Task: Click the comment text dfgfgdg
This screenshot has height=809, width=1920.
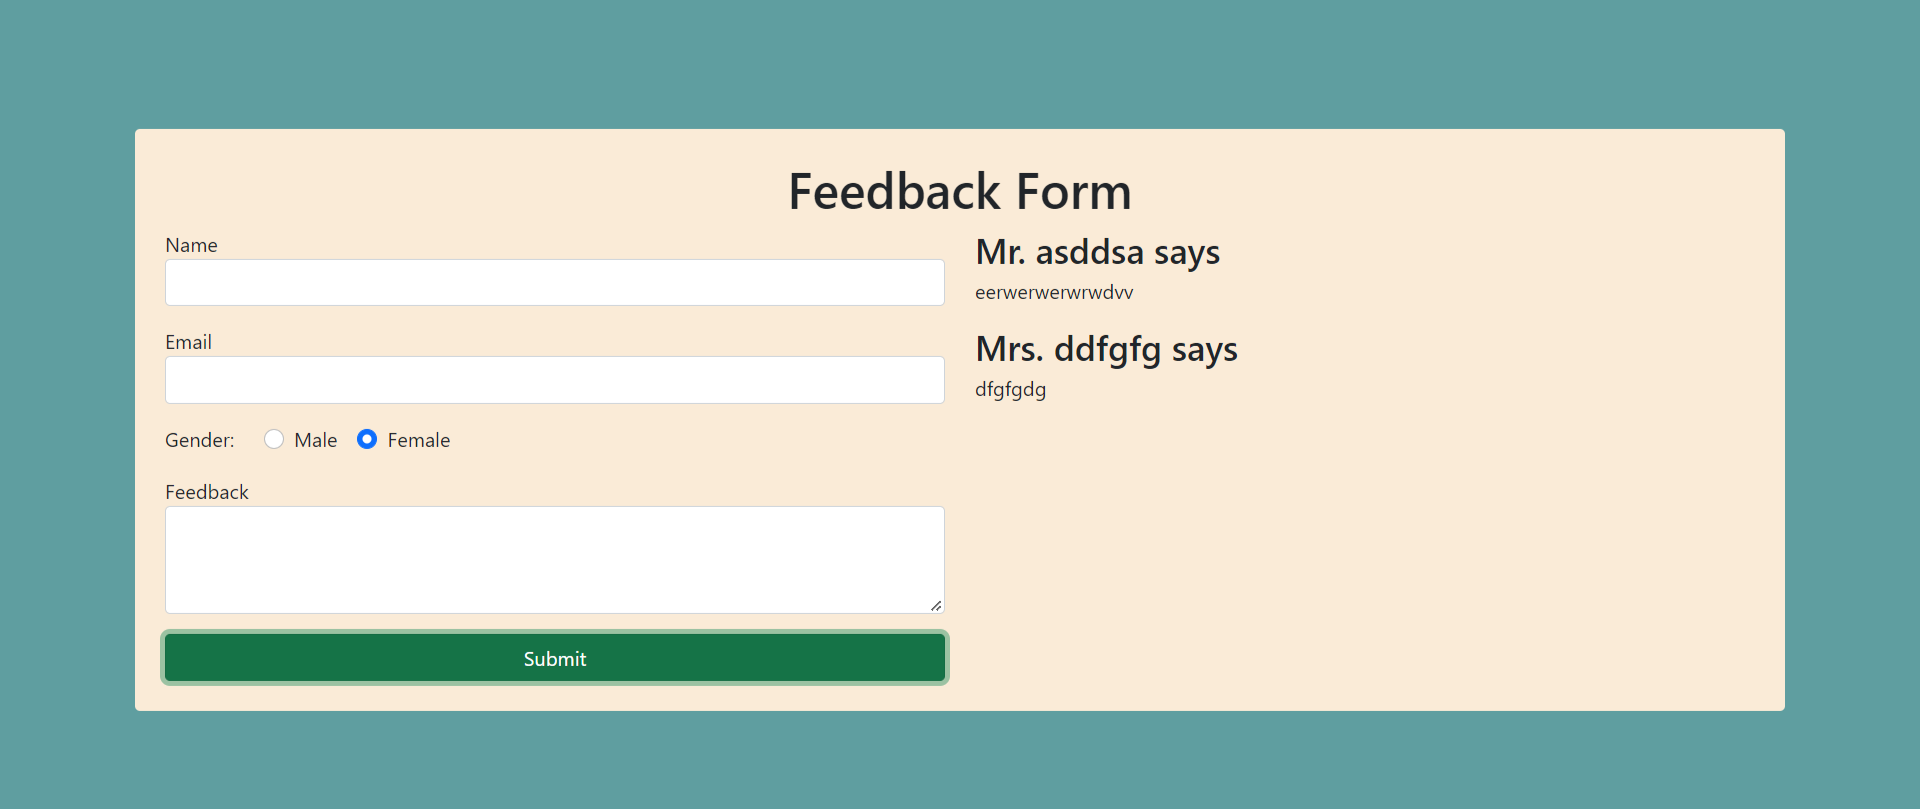Action: click(x=1010, y=390)
